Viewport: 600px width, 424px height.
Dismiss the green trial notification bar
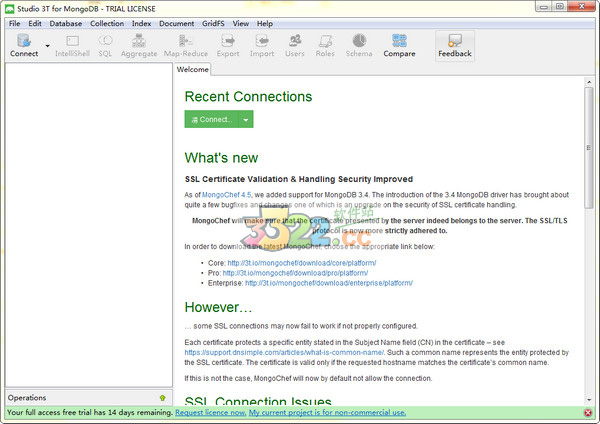(587, 412)
